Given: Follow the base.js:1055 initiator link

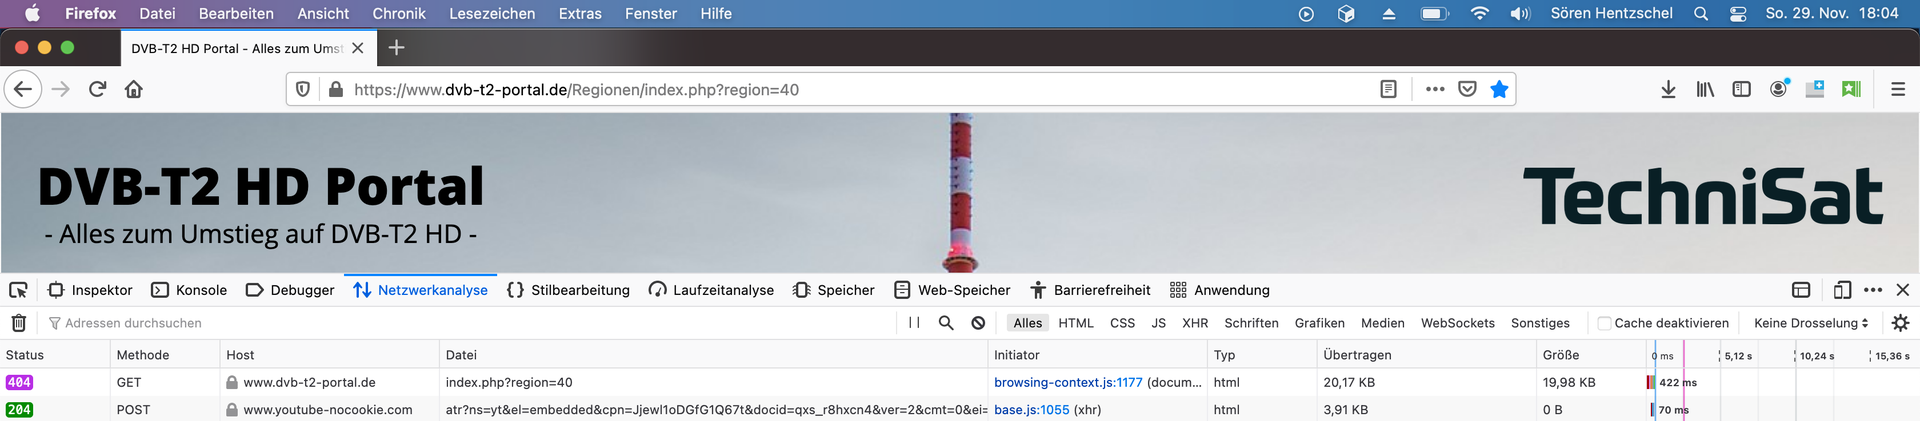Looking at the screenshot, I should coord(1032,410).
